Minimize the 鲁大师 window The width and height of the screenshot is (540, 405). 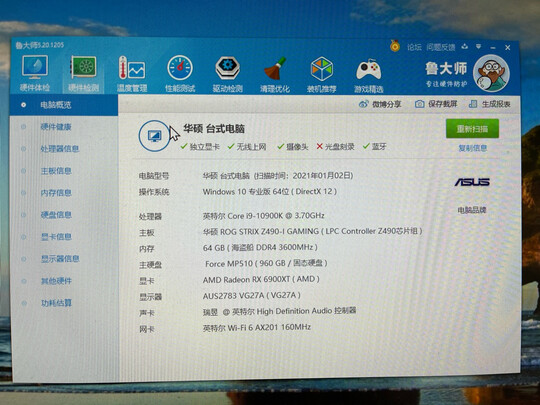point(493,48)
